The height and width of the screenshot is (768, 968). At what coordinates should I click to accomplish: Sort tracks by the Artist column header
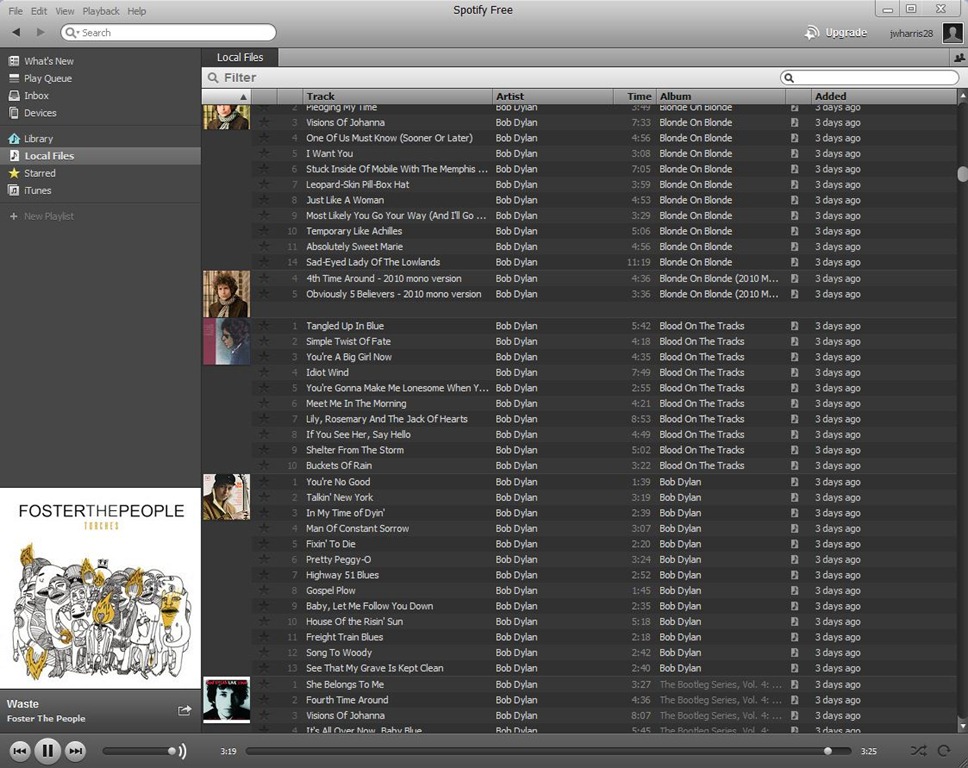pyautogui.click(x=551, y=96)
